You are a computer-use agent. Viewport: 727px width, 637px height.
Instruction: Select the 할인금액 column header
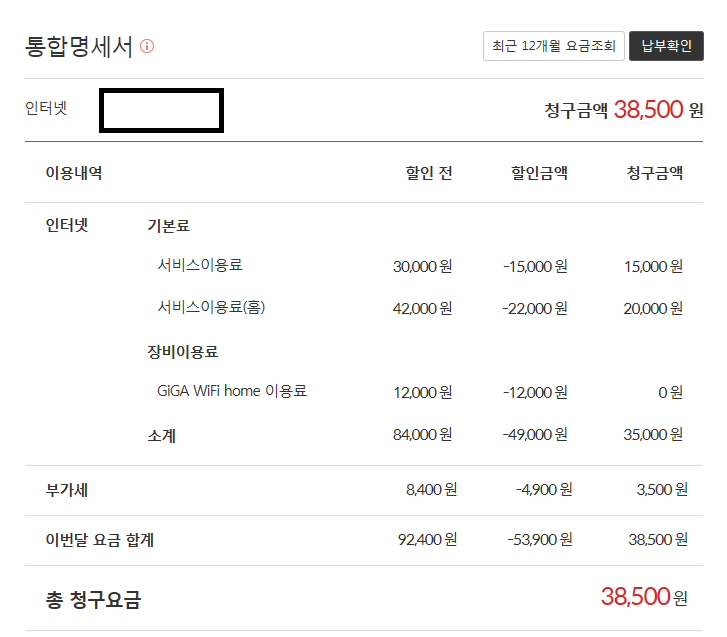539,172
